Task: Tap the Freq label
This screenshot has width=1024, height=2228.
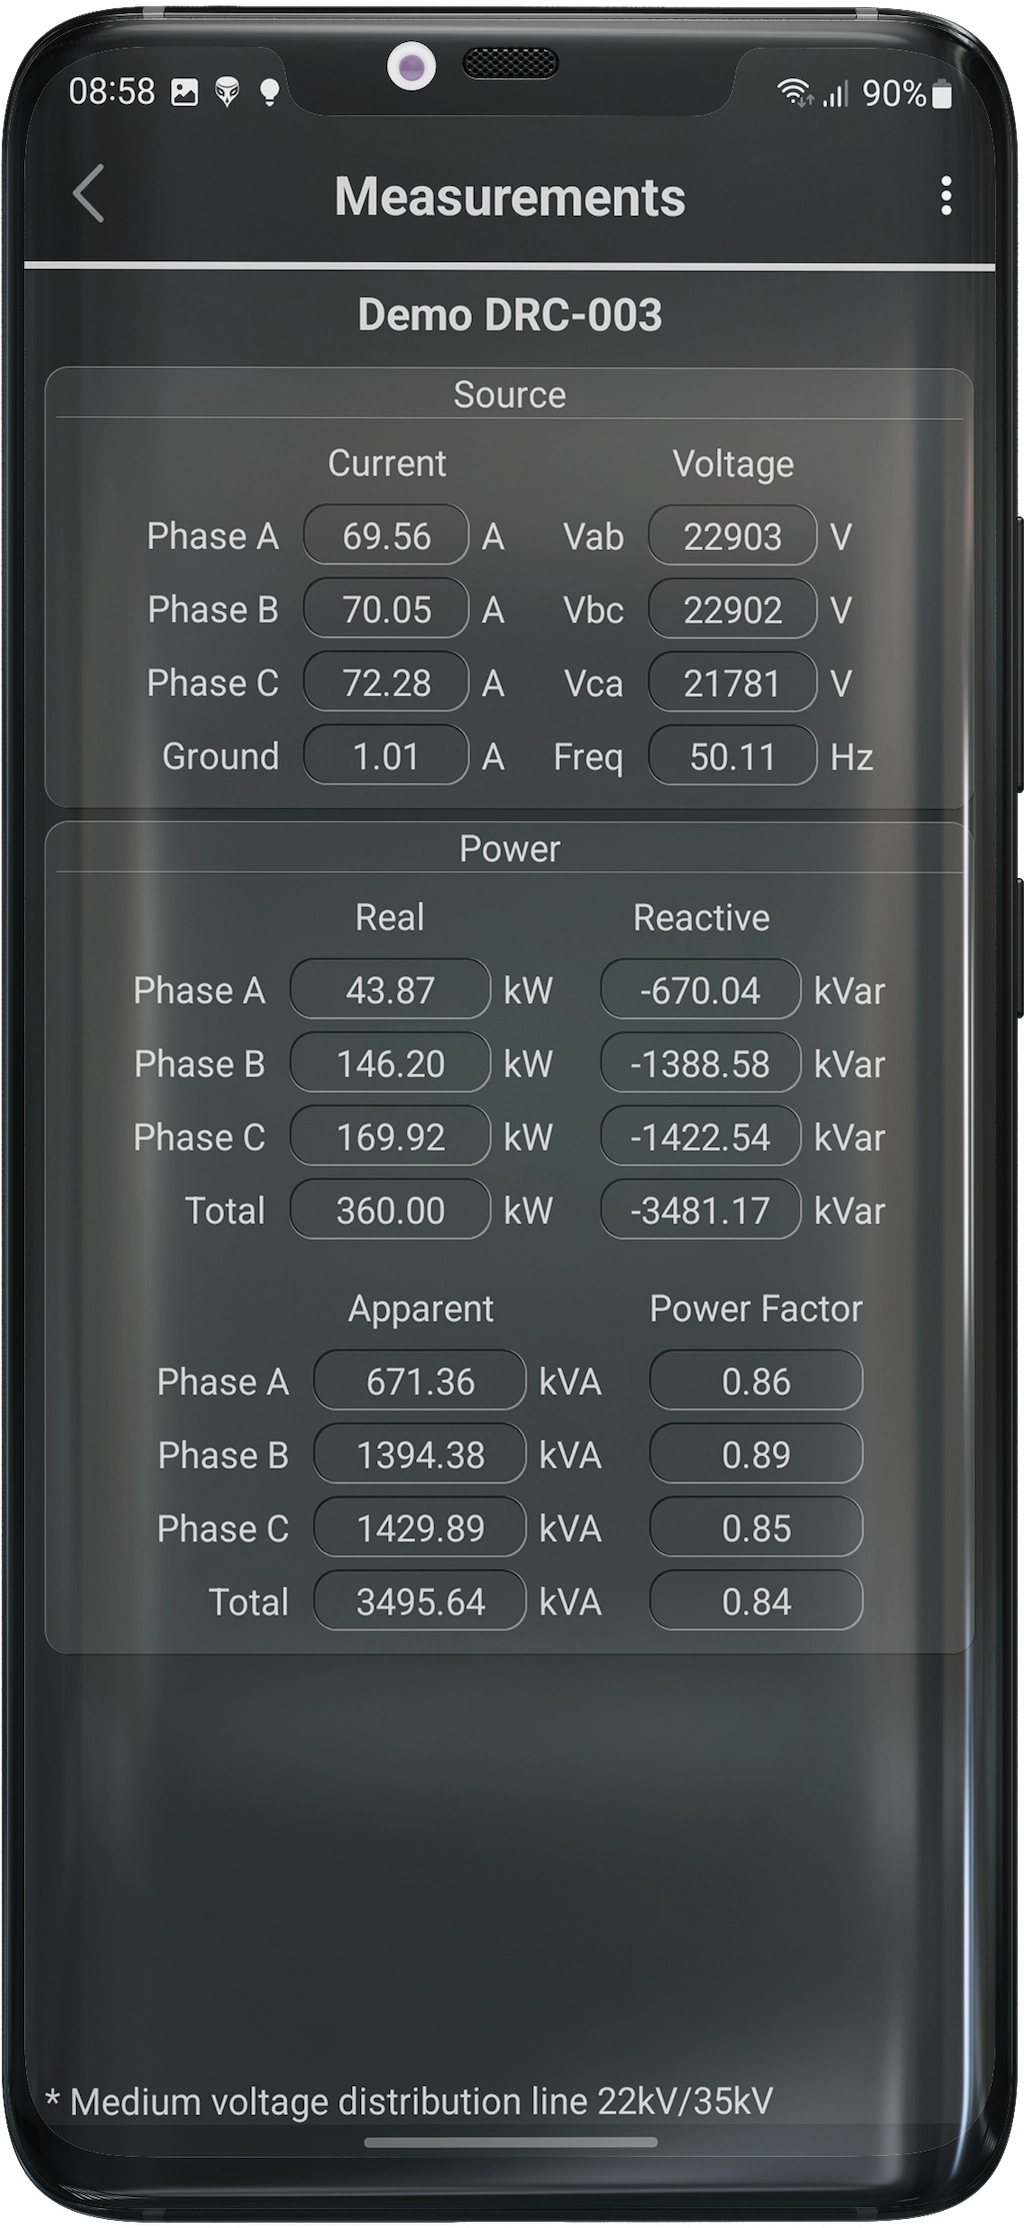Action: click(588, 758)
